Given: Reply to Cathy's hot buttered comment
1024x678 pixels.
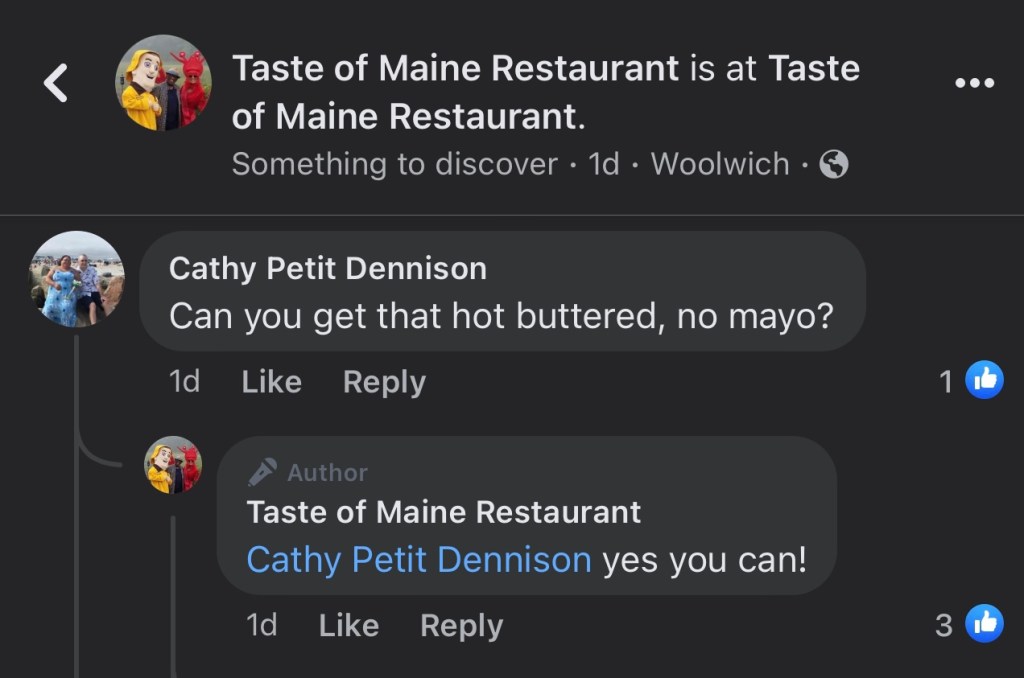Looking at the screenshot, I should (x=384, y=381).
